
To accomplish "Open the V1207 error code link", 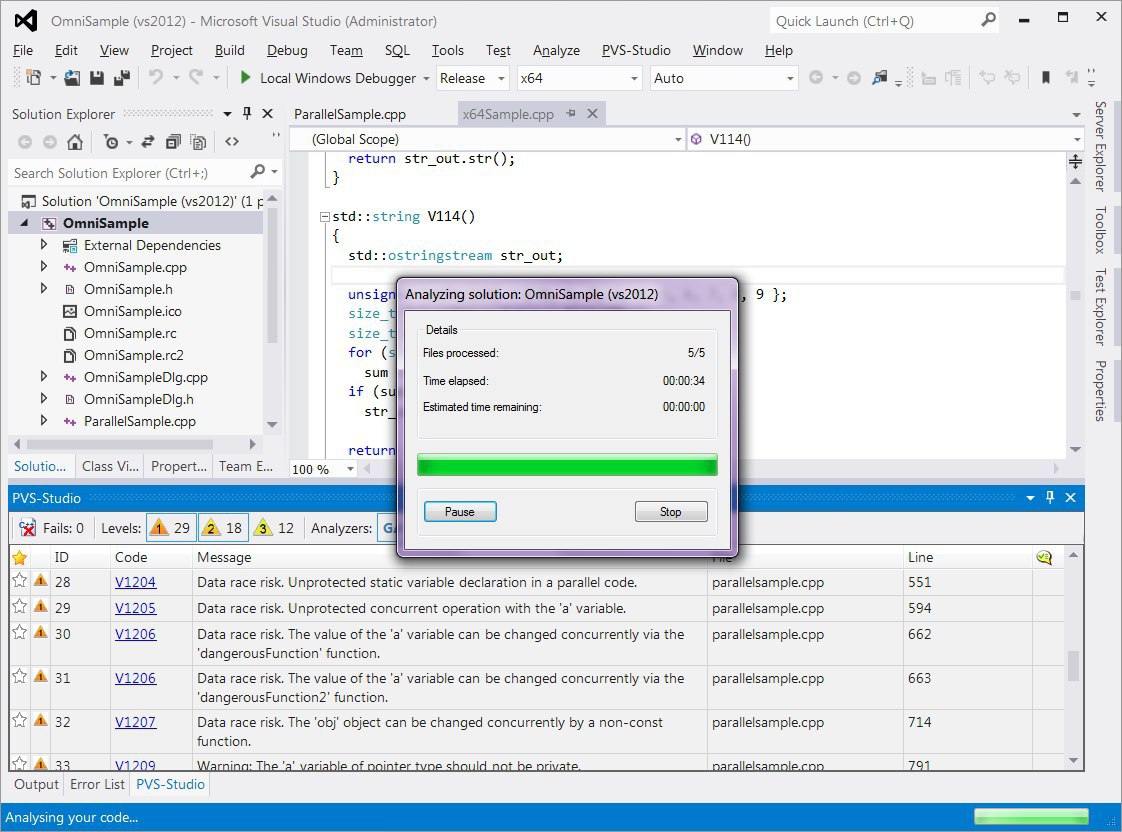I will click(x=135, y=722).
